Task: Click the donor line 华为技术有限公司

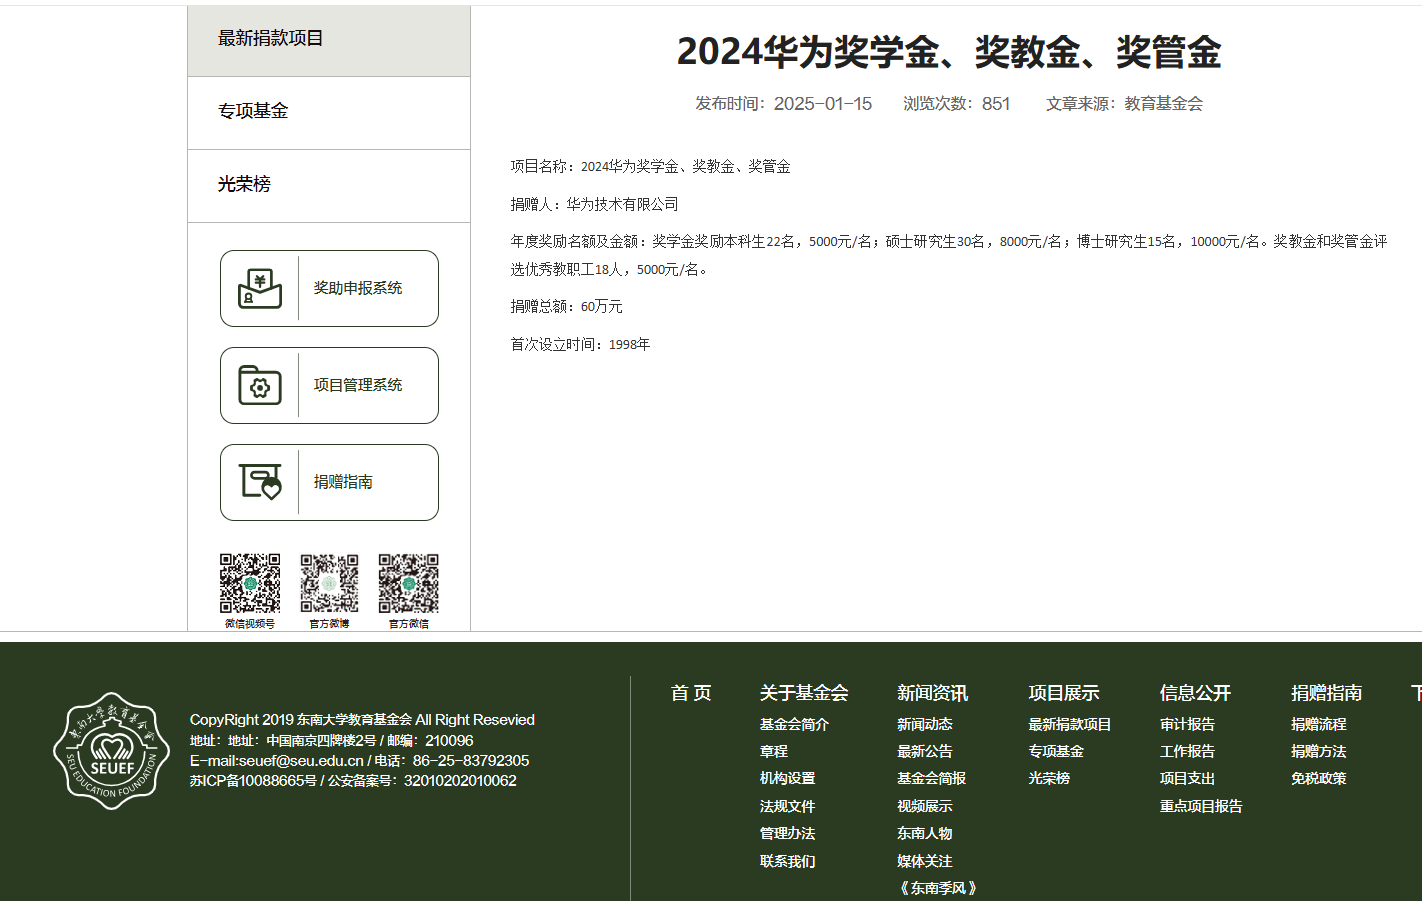Action: [x=595, y=204]
